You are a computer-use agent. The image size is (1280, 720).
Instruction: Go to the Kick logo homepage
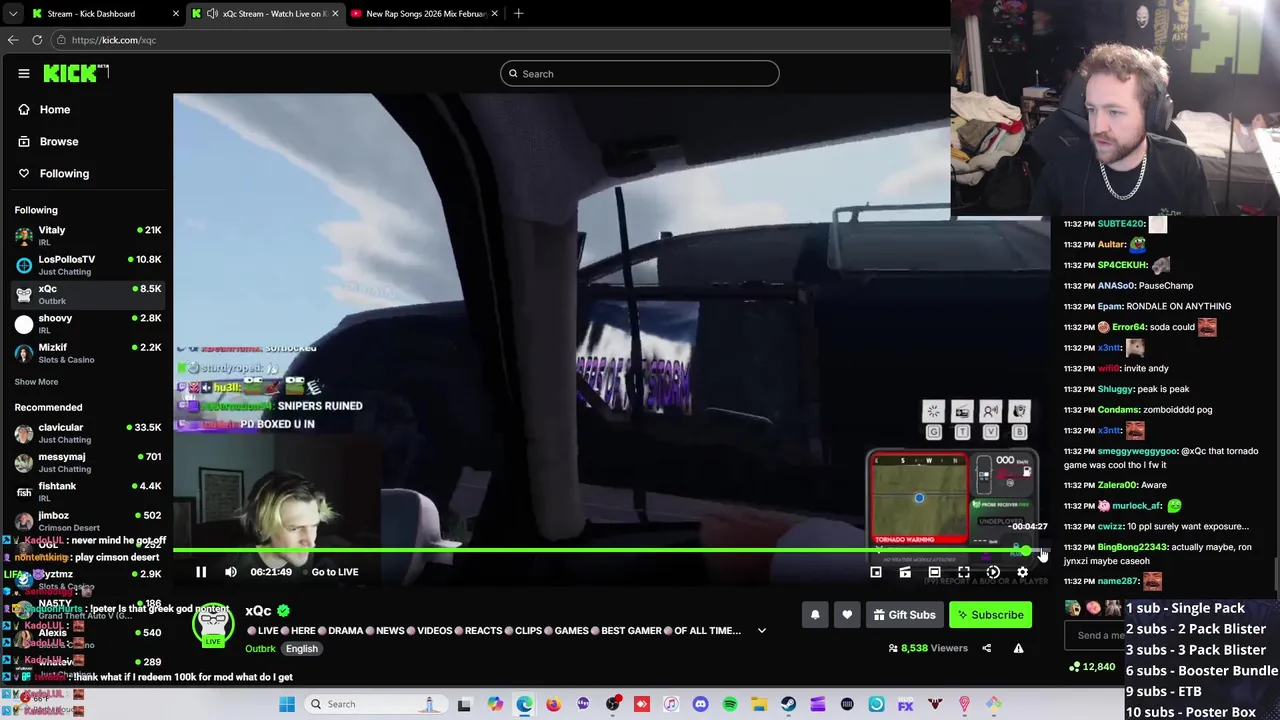point(75,73)
